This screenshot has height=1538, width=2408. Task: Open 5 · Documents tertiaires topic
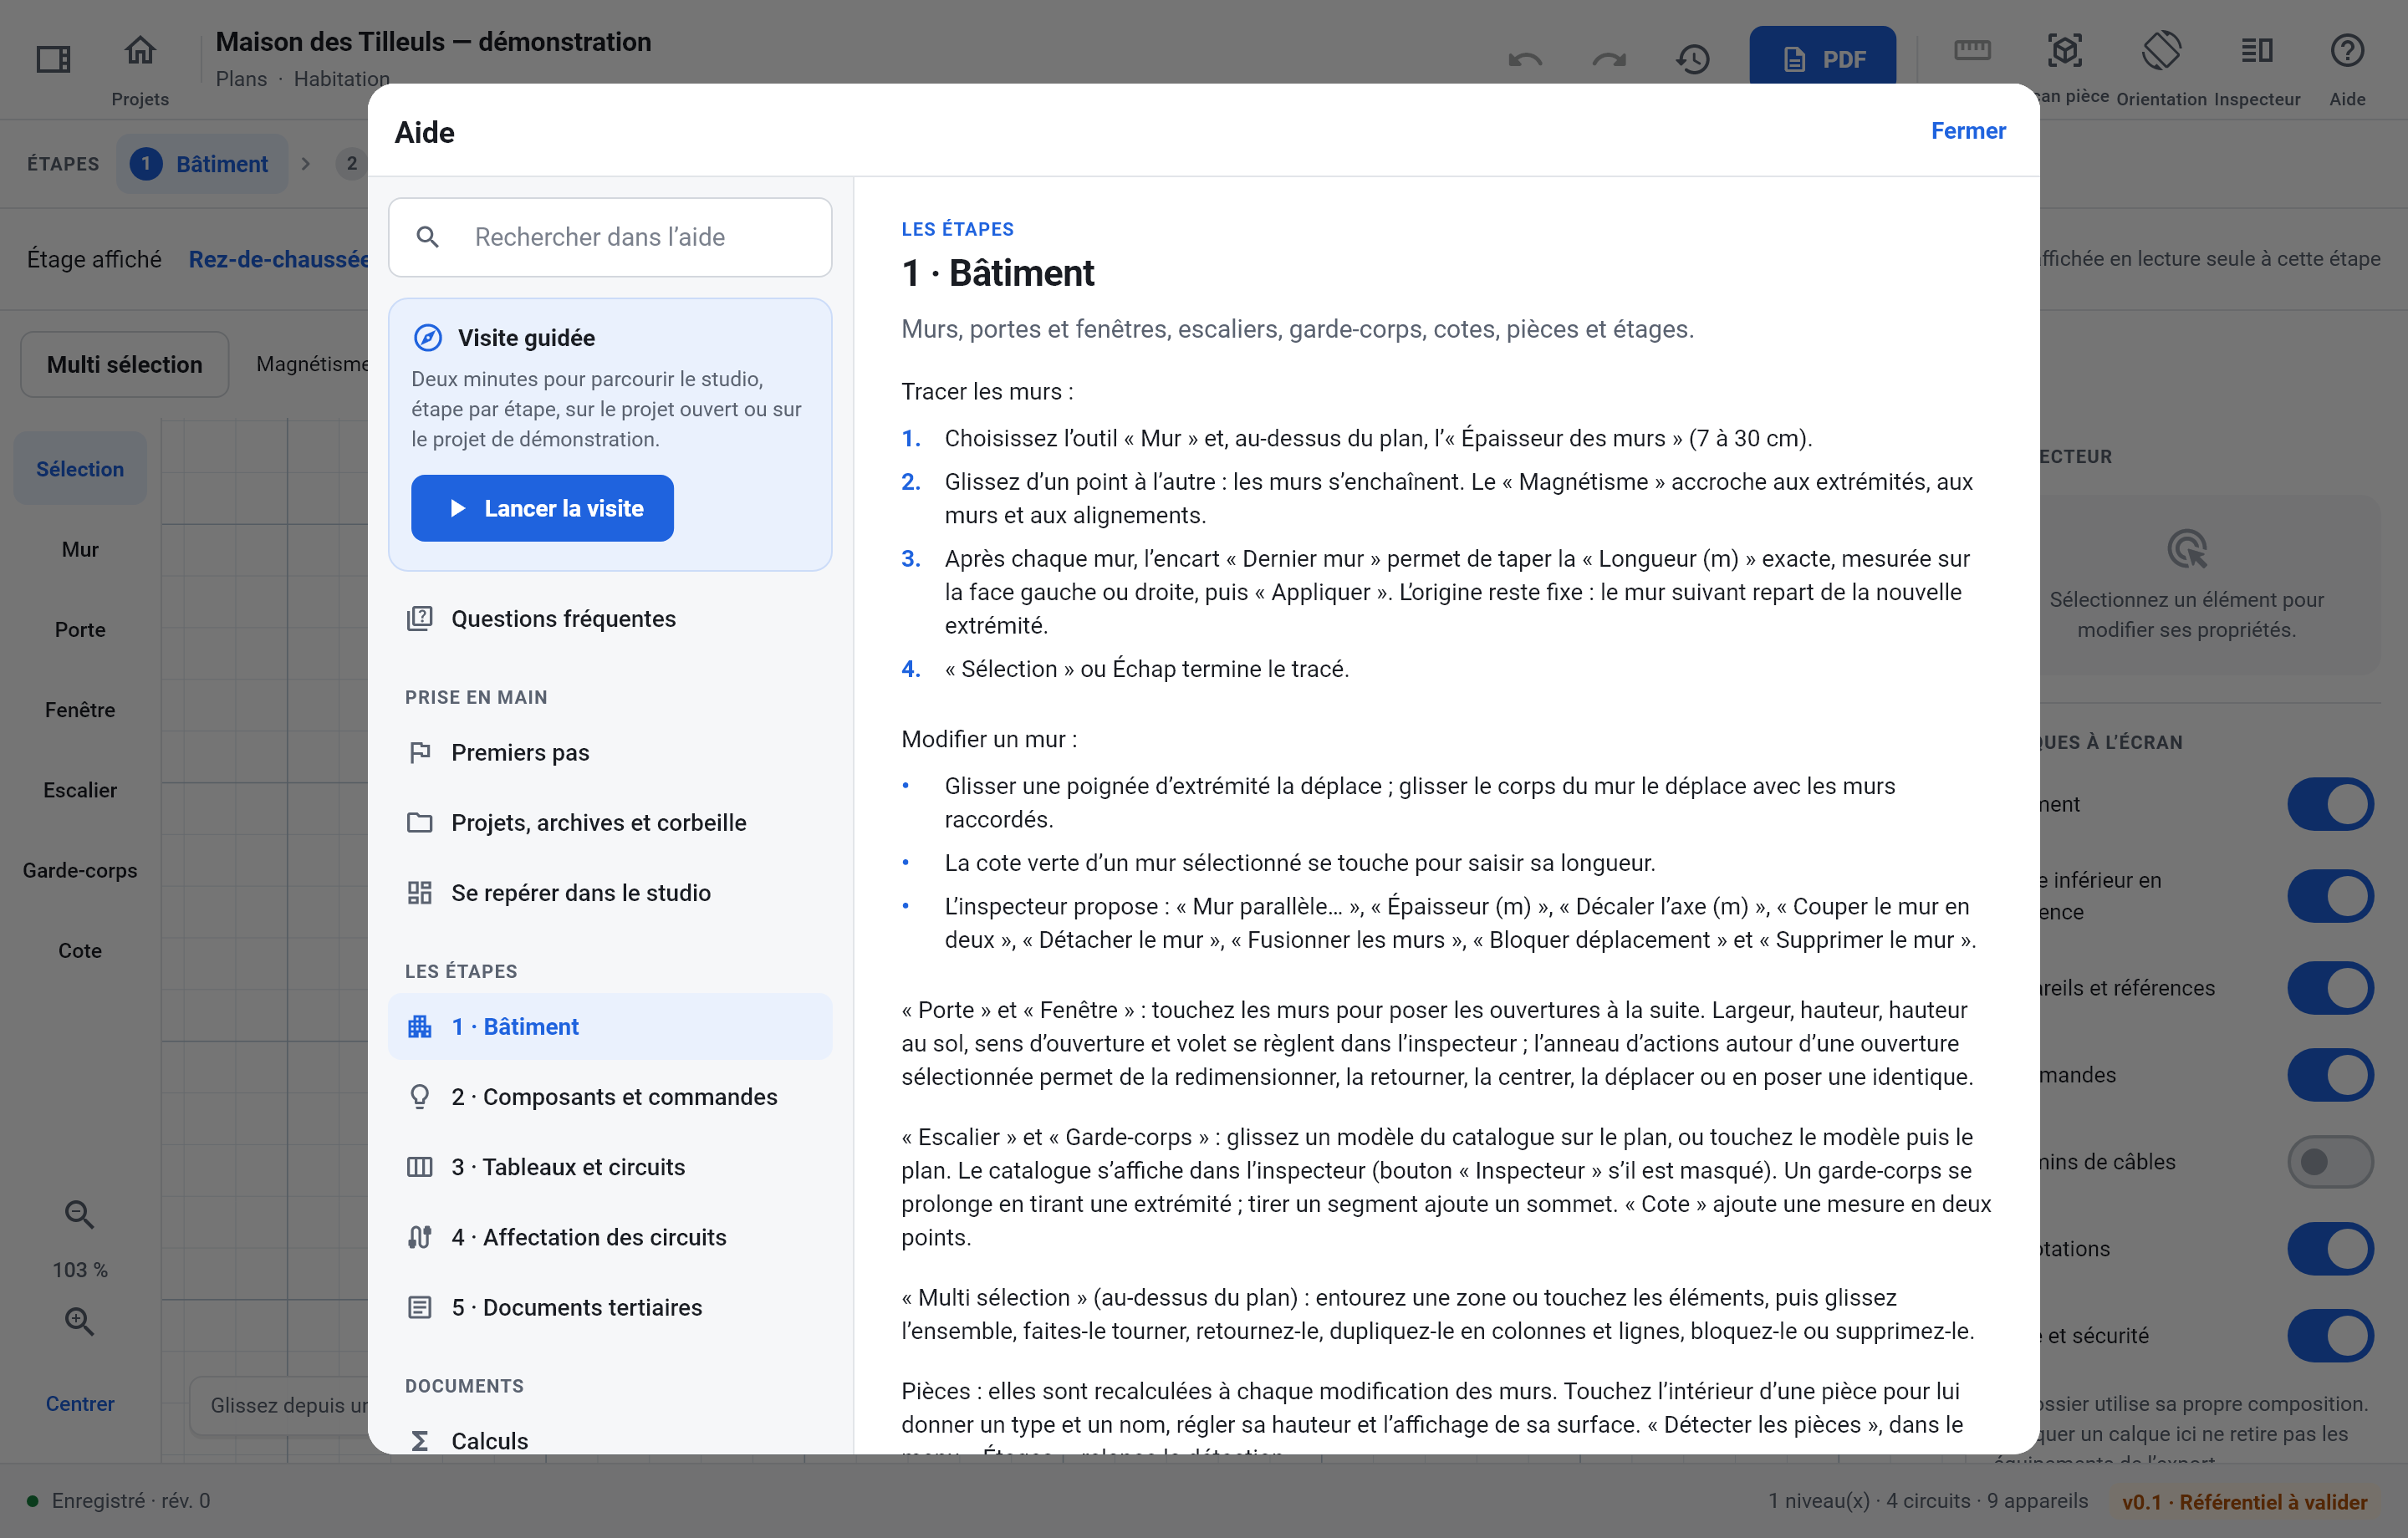point(610,1308)
